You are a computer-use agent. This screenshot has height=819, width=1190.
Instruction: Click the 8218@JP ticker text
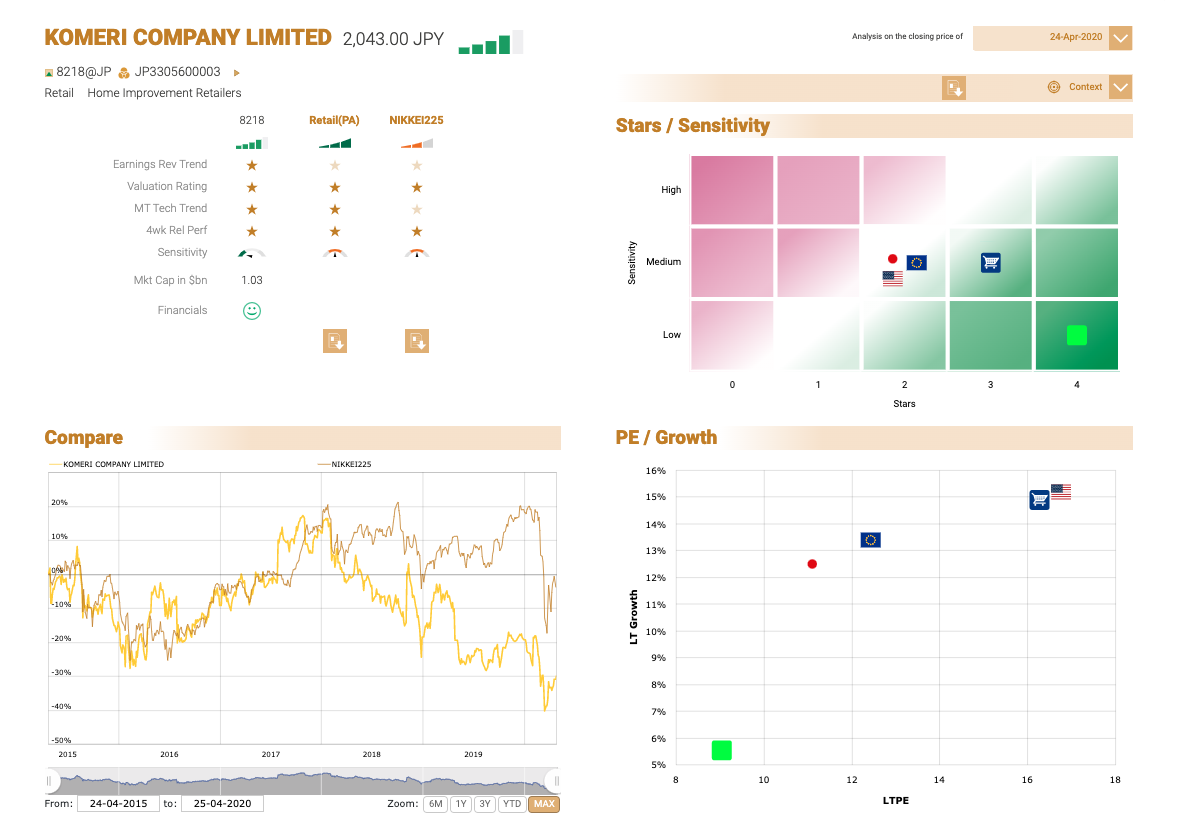(x=83, y=72)
